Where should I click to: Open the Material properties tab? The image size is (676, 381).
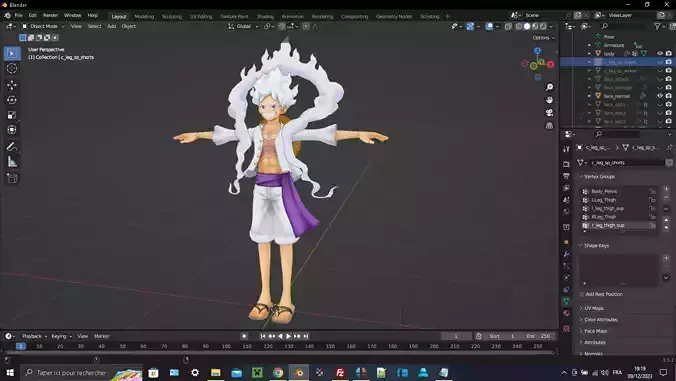click(566, 313)
